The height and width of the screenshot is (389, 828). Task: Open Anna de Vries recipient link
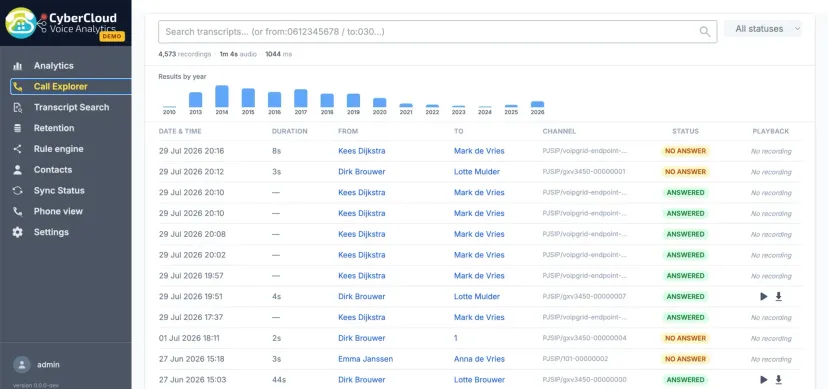pos(479,359)
